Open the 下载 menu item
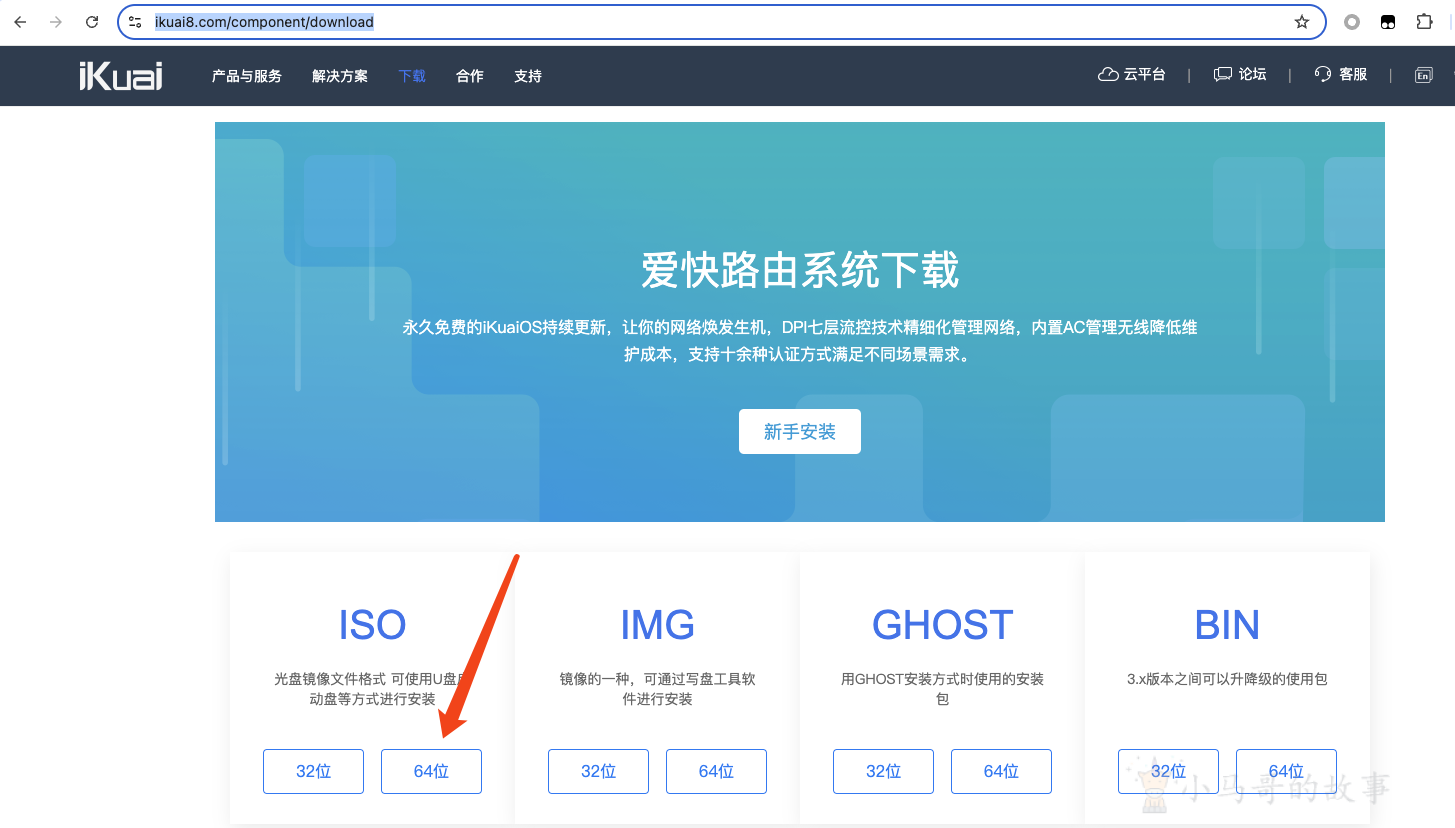This screenshot has height=828, width=1455. [412, 76]
